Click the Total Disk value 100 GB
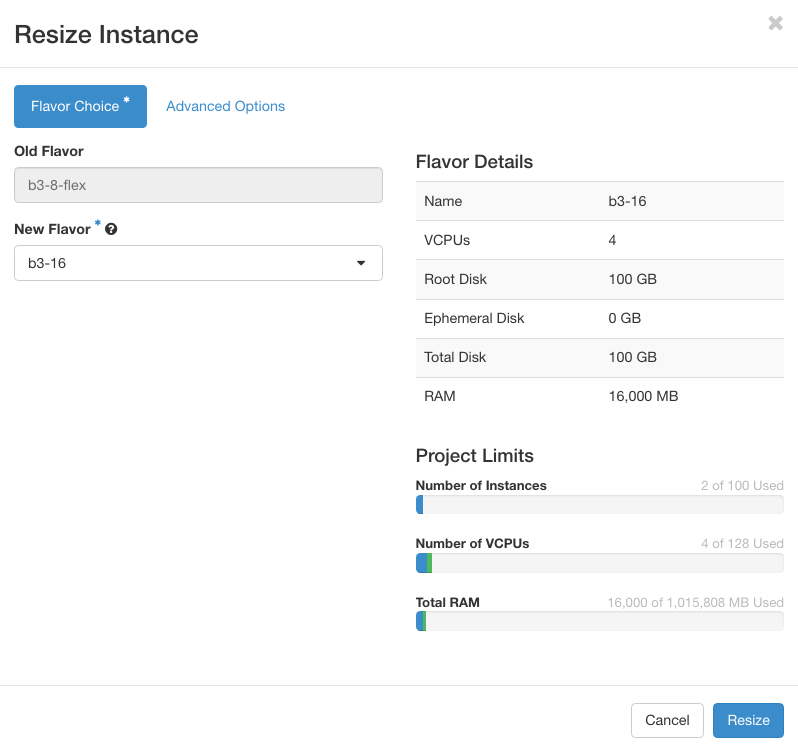The height and width of the screenshot is (751, 798). pos(633,357)
